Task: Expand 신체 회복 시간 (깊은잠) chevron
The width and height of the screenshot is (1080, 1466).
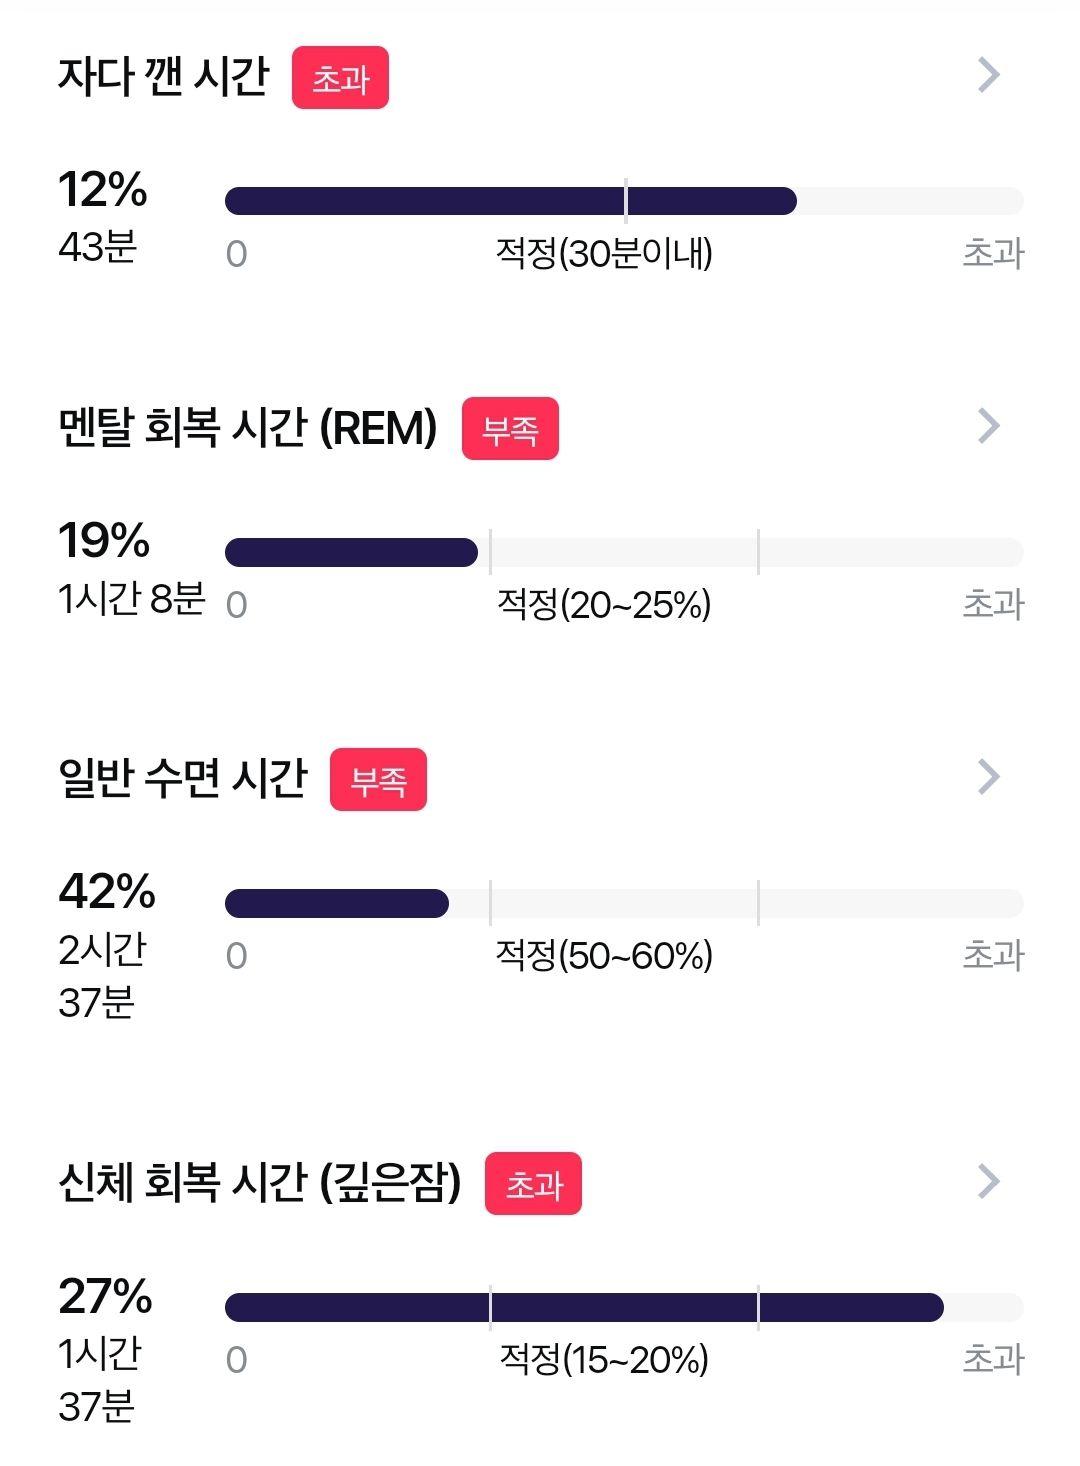Action: 988,1181
